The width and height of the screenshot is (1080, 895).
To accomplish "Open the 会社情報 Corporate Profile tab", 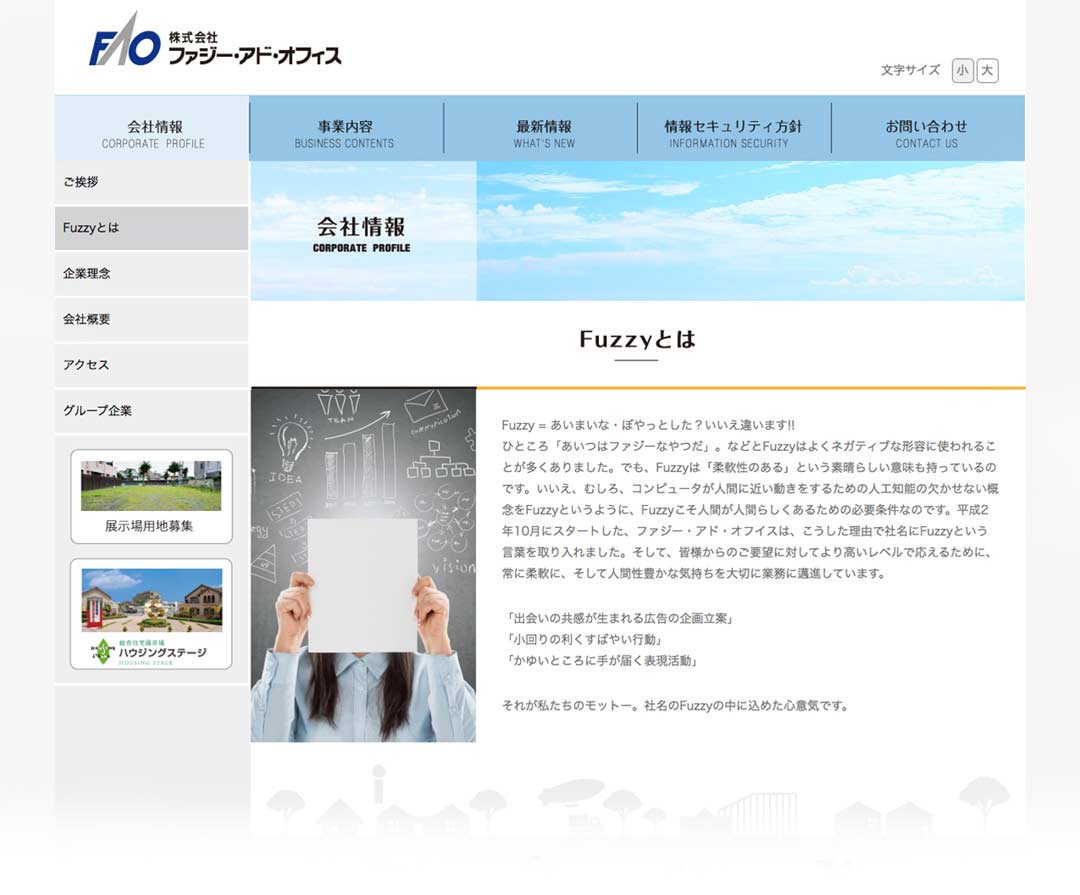I will [x=152, y=128].
